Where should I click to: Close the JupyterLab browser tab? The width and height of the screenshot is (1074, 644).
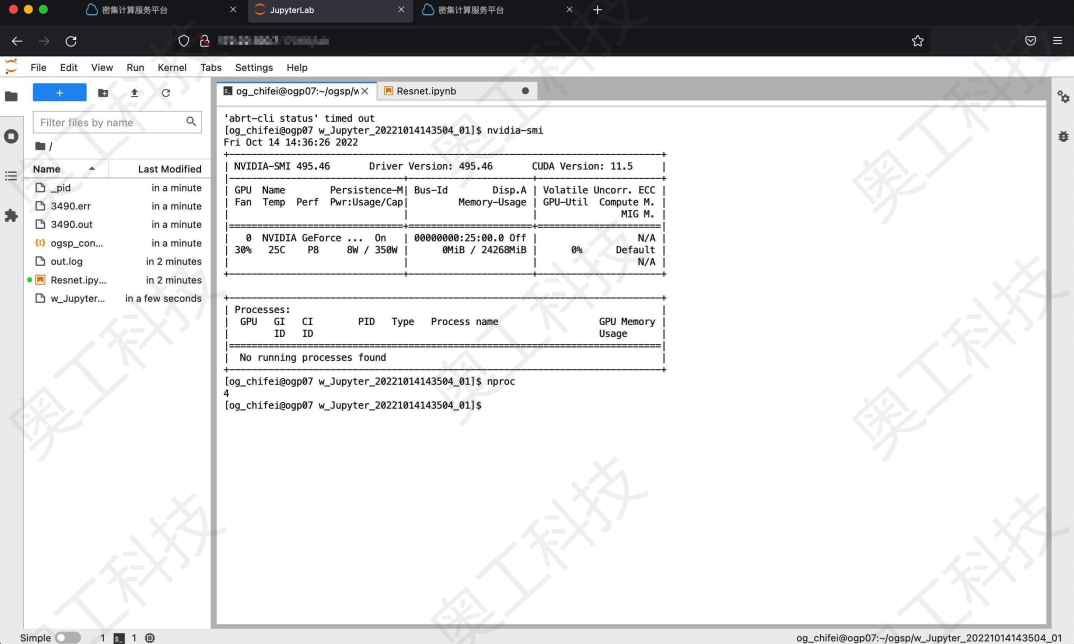coord(401,10)
